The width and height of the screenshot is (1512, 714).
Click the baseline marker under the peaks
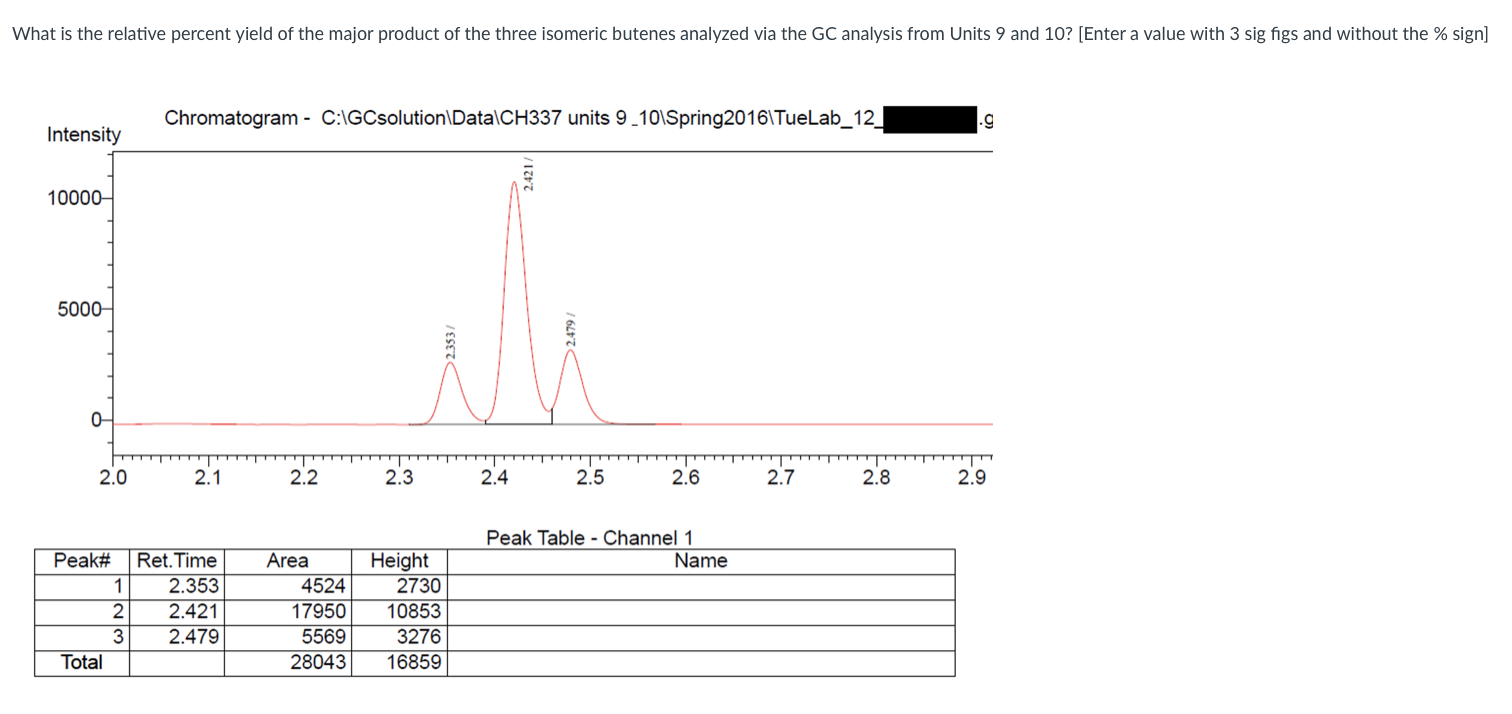coord(520,421)
